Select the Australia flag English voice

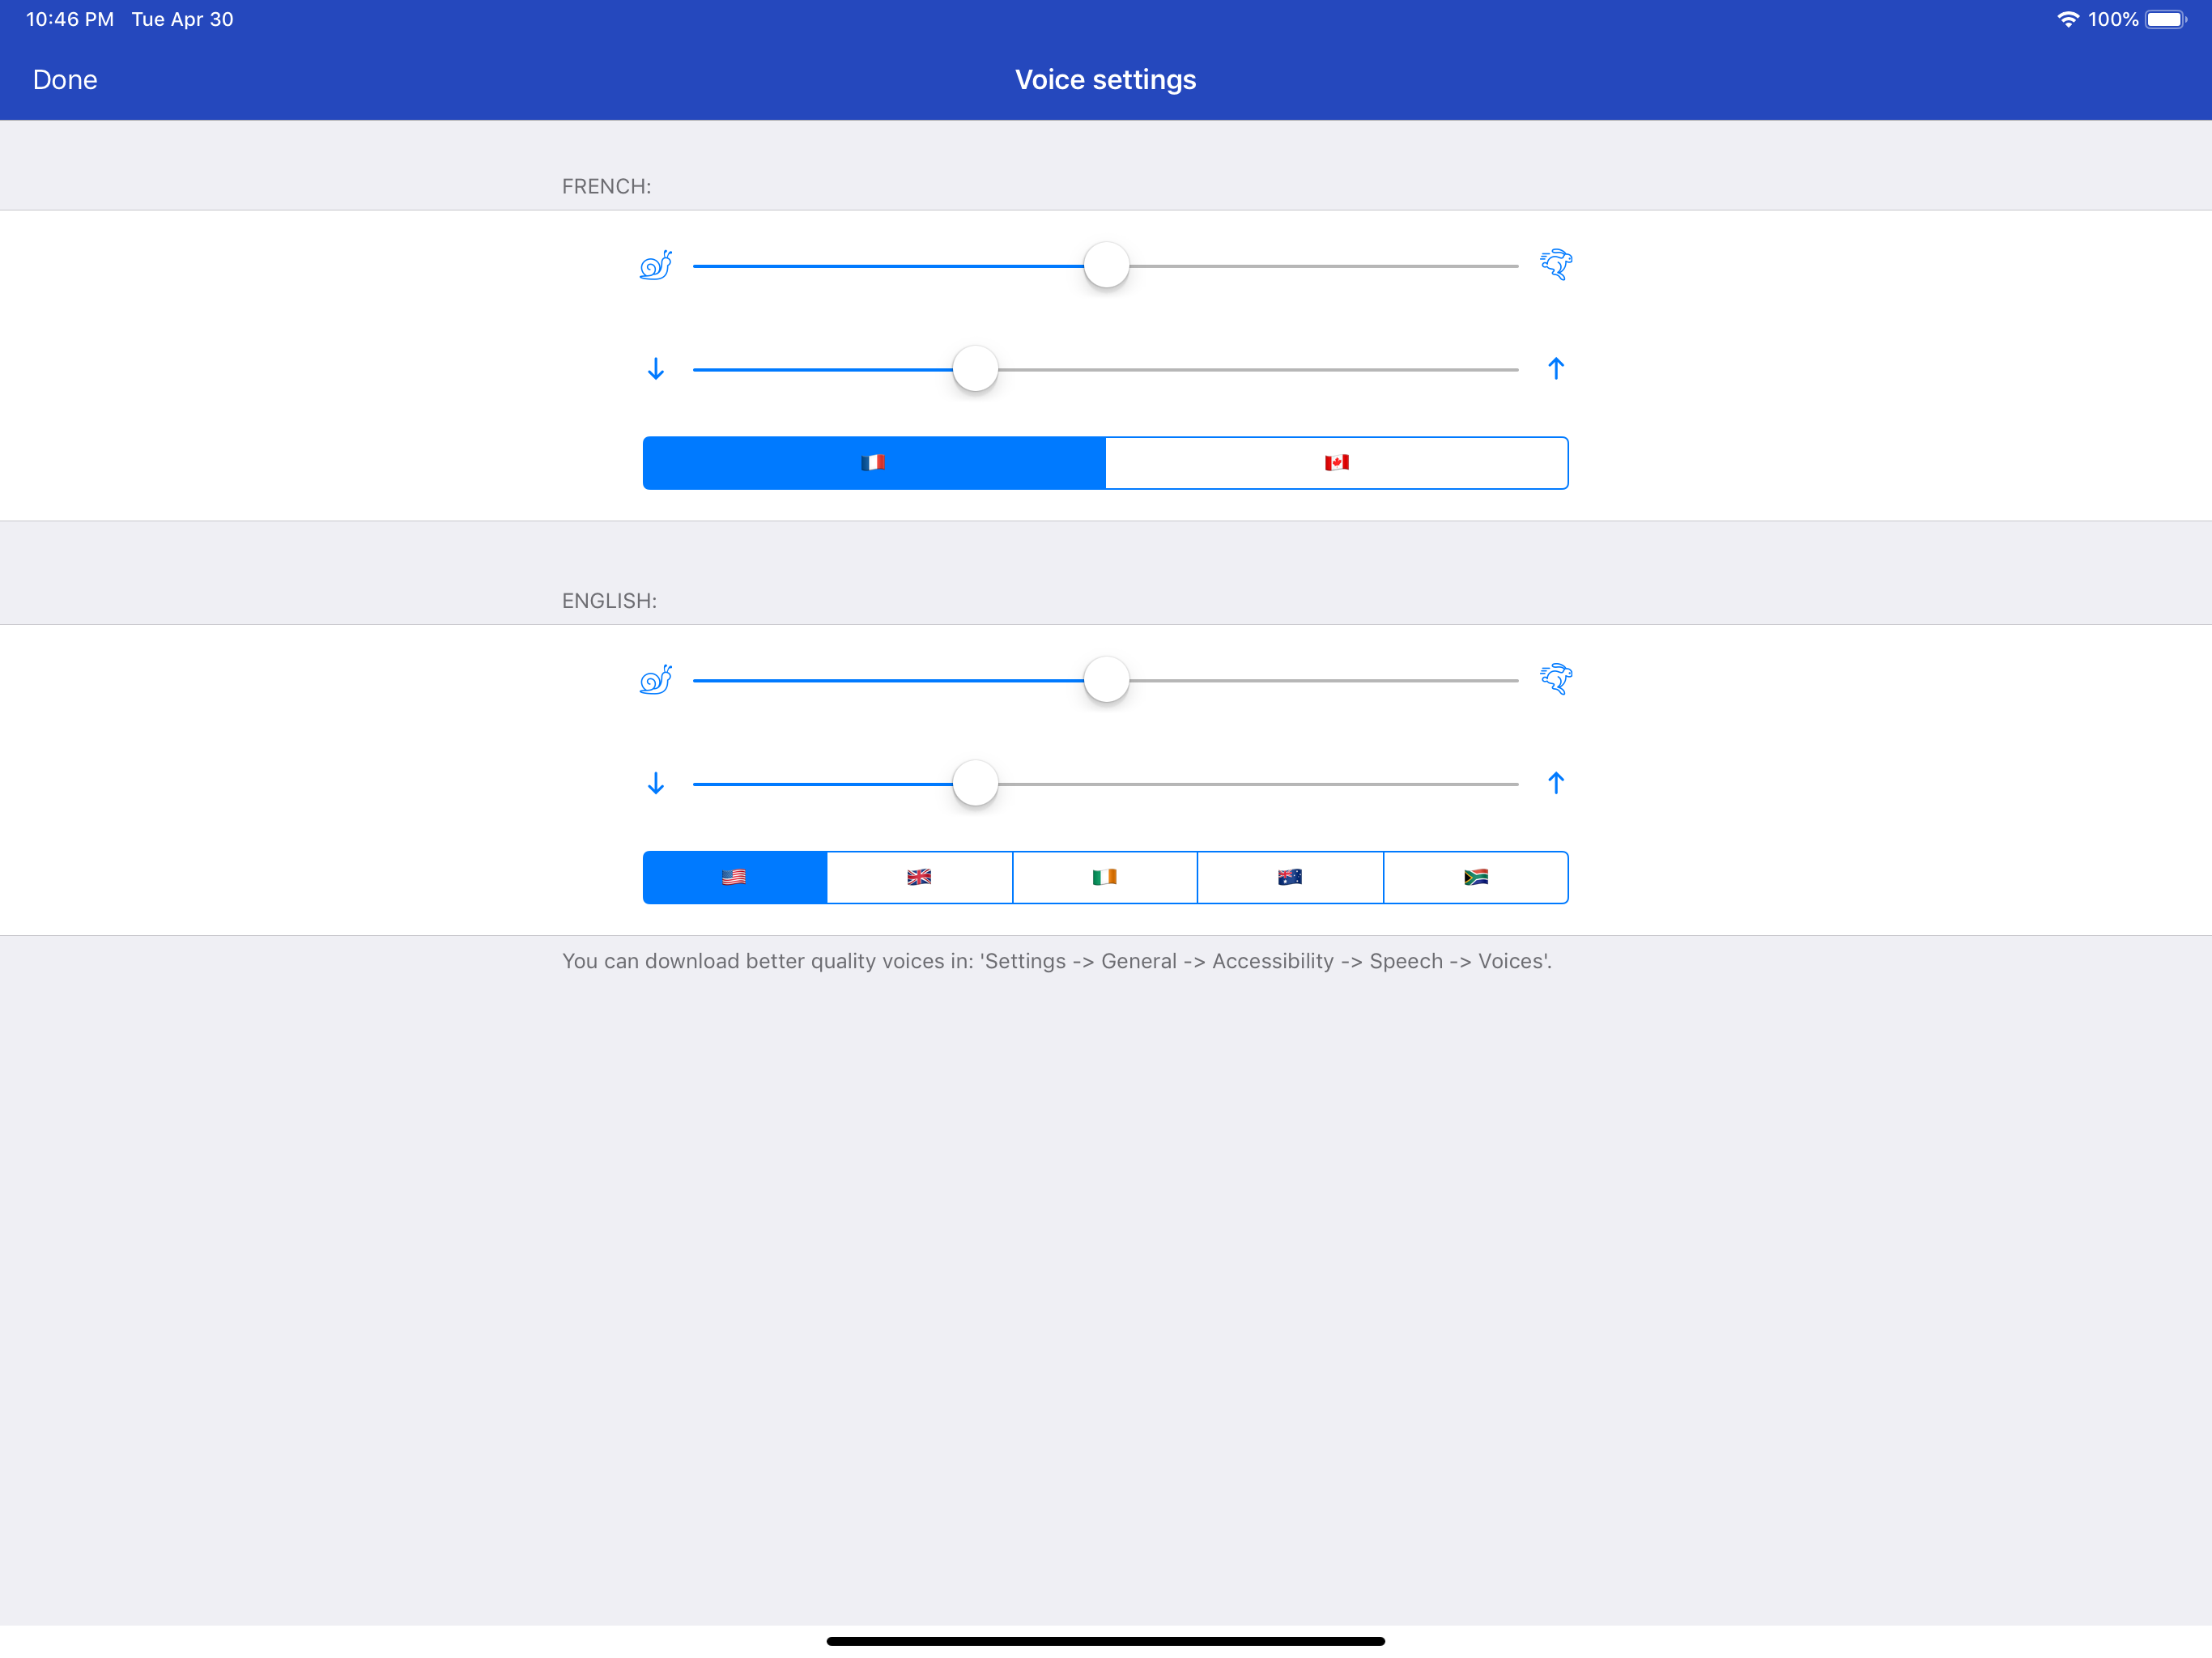tap(1290, 877)
